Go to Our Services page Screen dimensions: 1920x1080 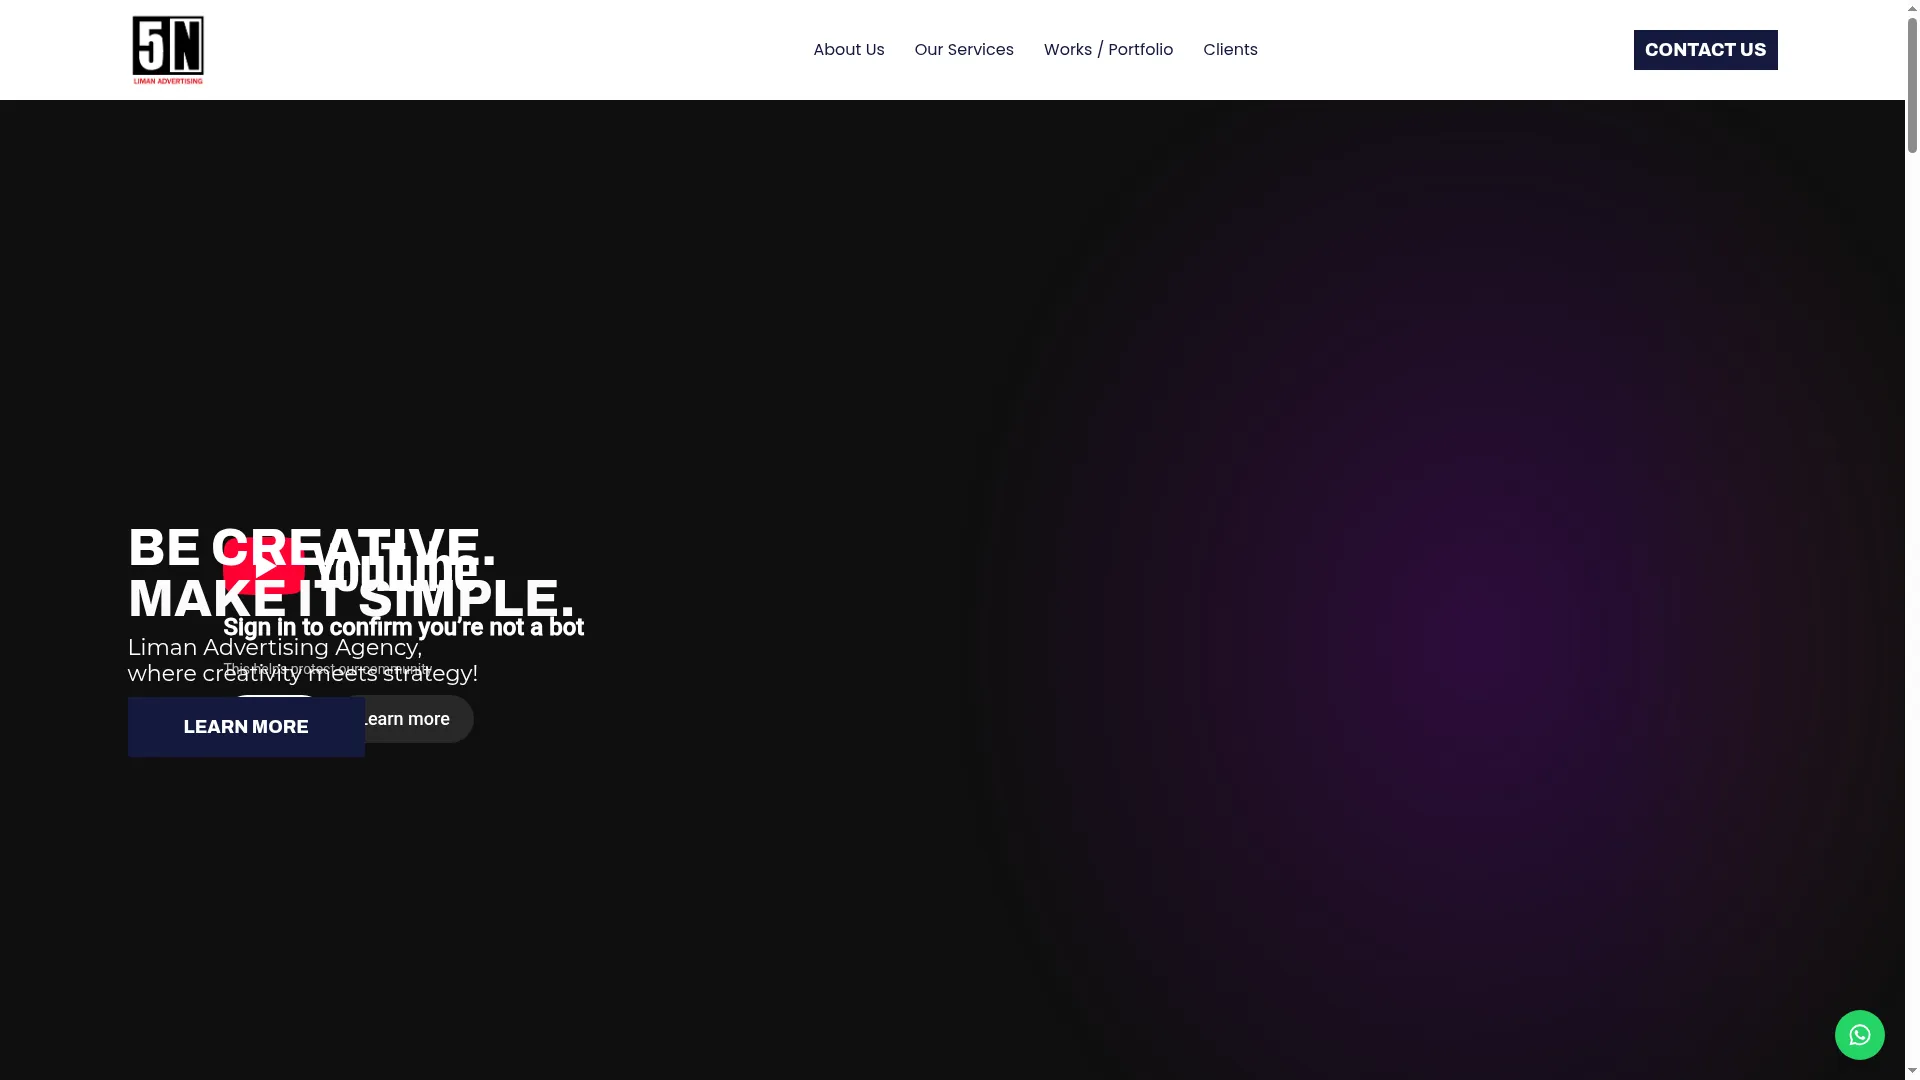964,50
